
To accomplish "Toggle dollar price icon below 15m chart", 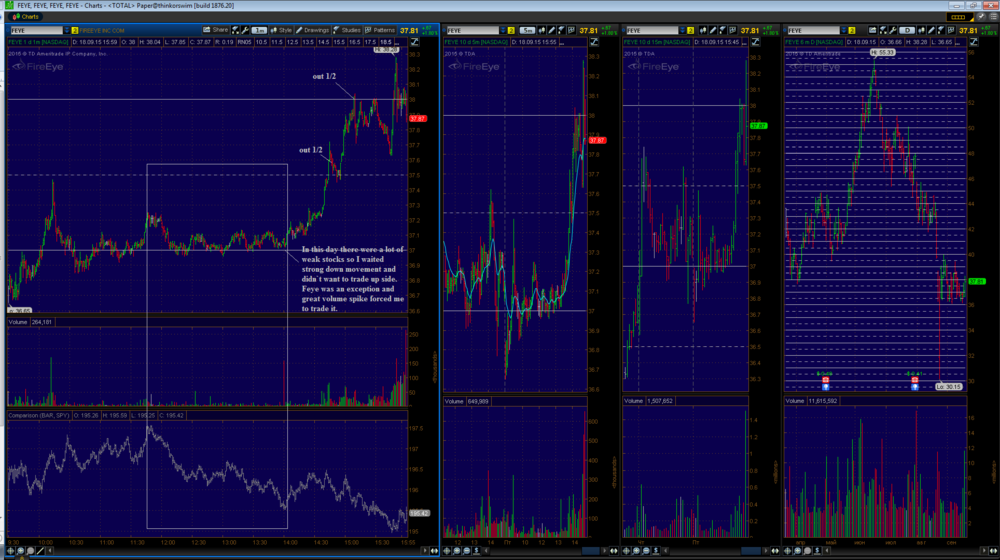I will (656, 550).
